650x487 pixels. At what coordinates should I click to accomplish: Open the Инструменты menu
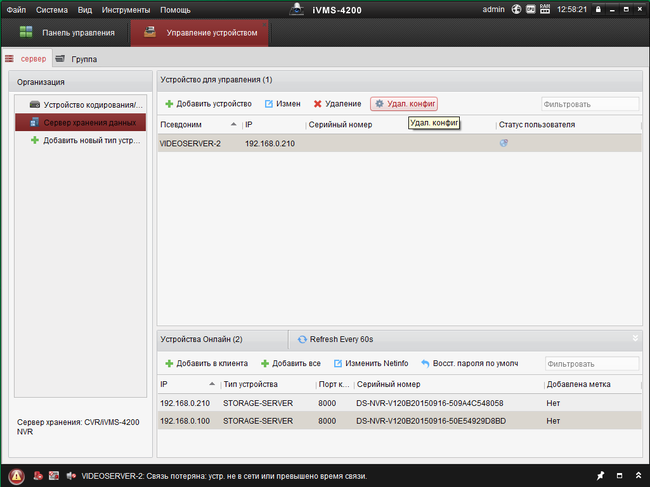[x=126, y=10]
